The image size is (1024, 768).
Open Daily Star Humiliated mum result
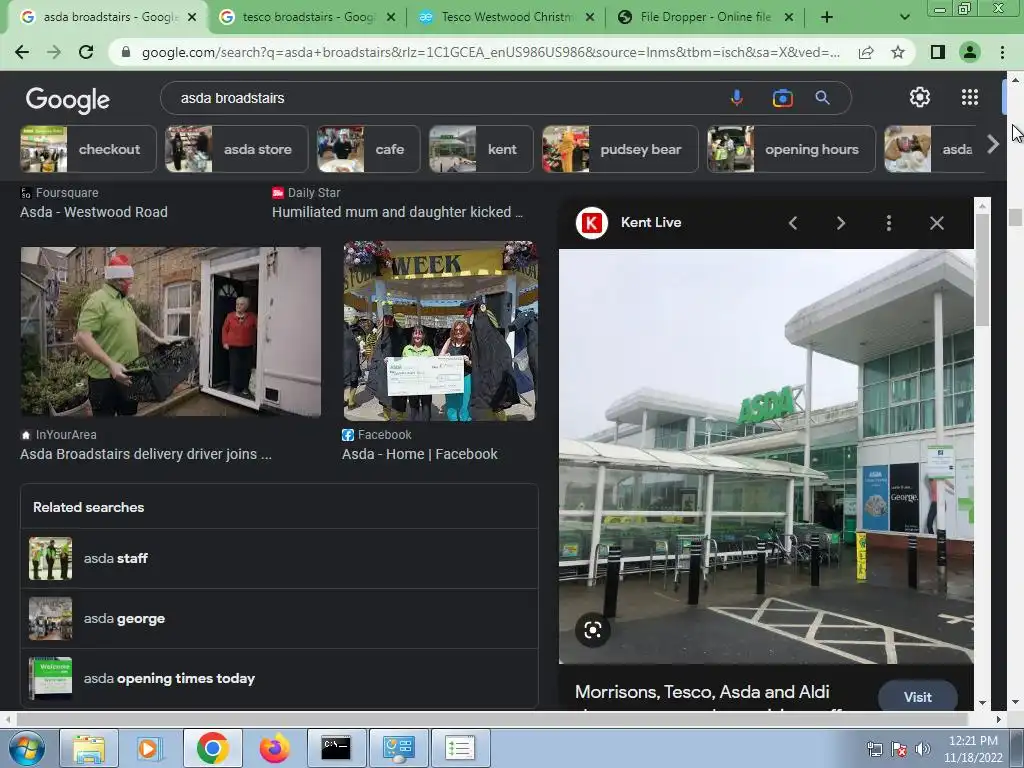pyautogui.click(x=397, y=212)
